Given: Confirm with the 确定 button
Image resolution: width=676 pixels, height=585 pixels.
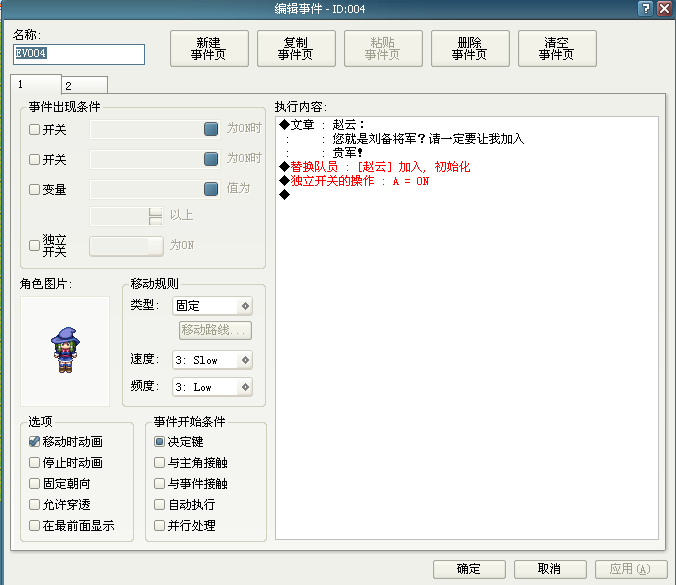Looking at the screenshot, I should tap(469, 569).
